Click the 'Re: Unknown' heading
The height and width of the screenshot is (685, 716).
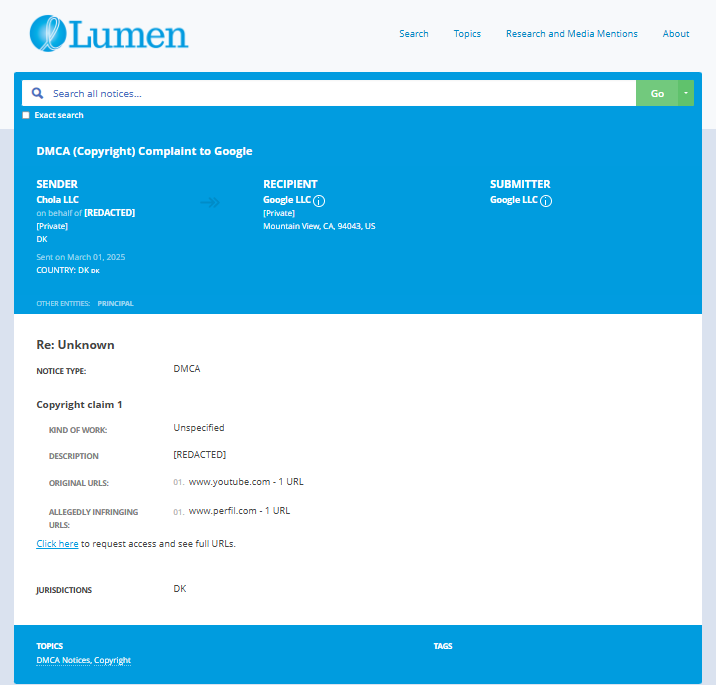[x=75, y=345]
